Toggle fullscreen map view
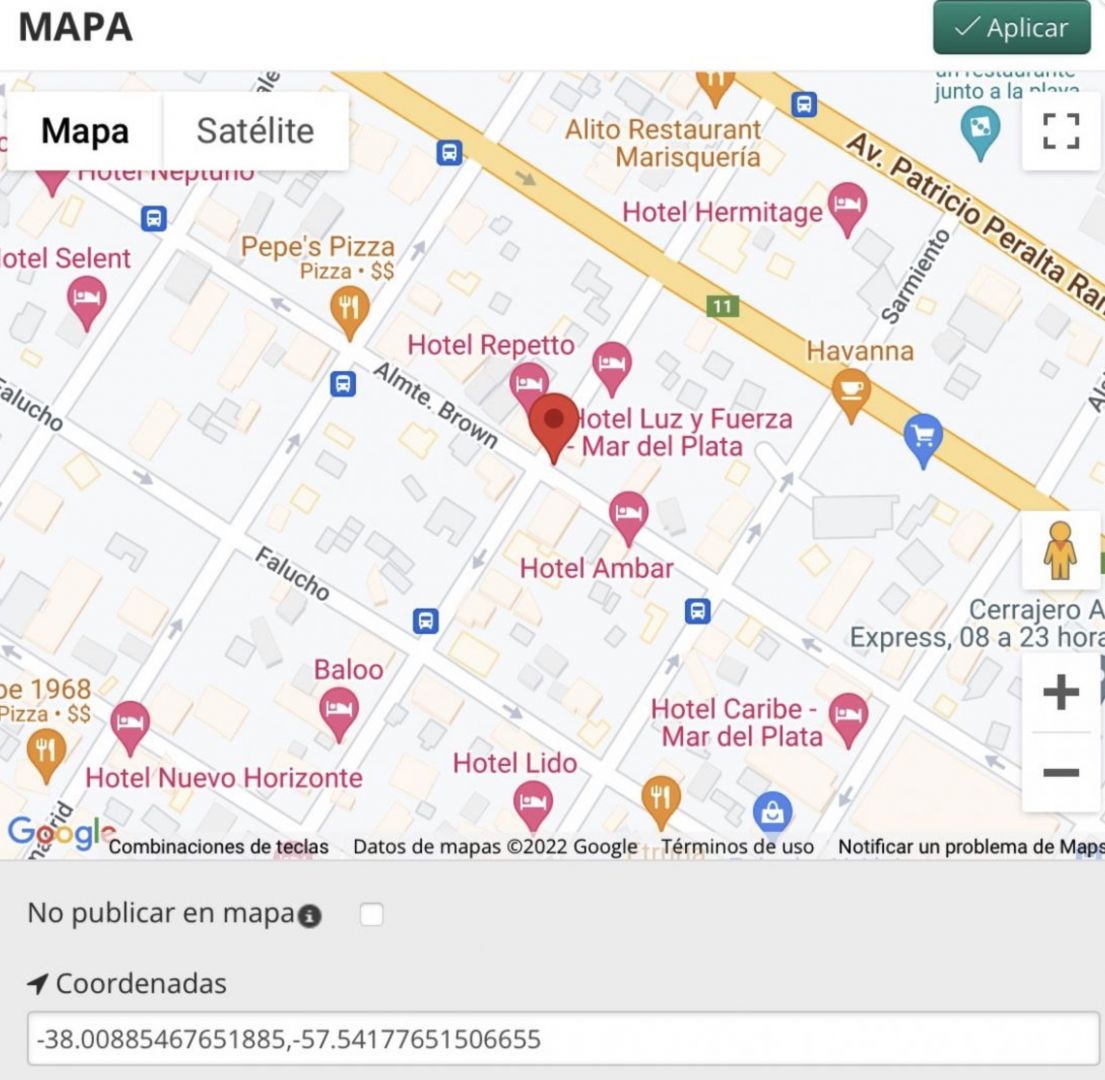This screenshot has height=1080, width=1105. pyautogui.click(x=1061, y=131)
